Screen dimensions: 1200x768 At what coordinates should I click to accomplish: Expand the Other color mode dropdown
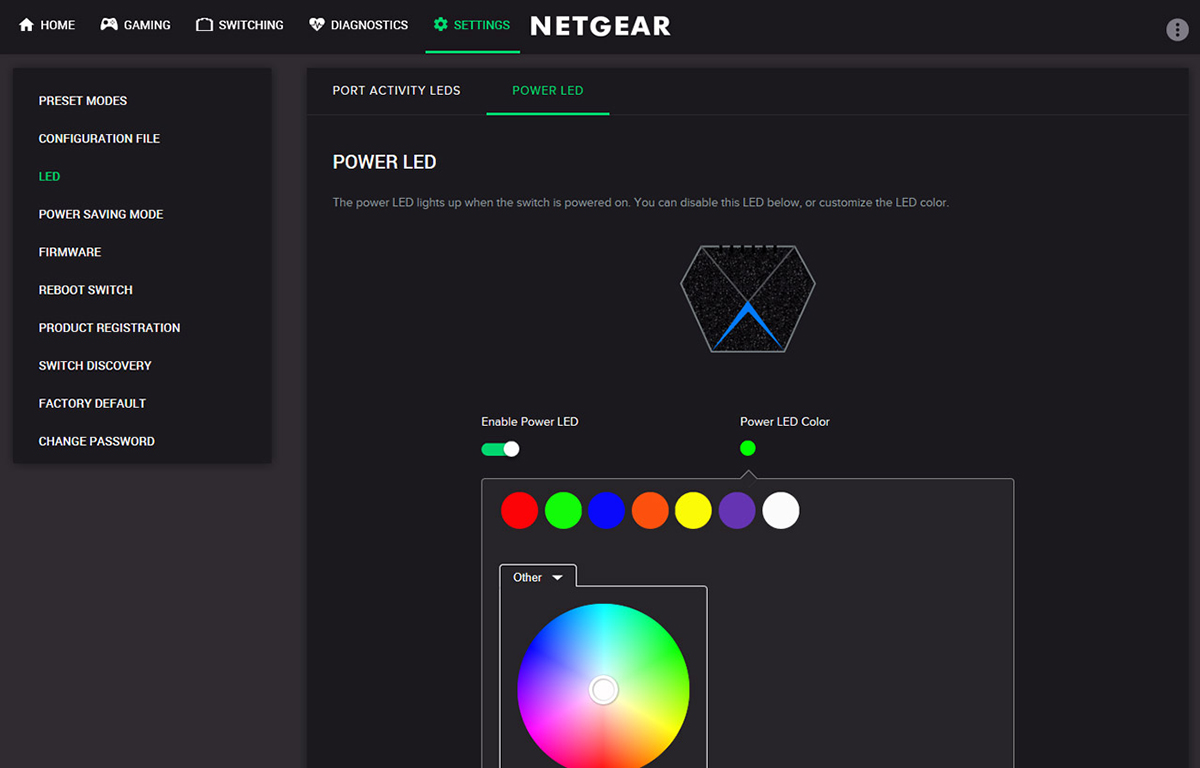pyautogui.click(x=538, y=577)
